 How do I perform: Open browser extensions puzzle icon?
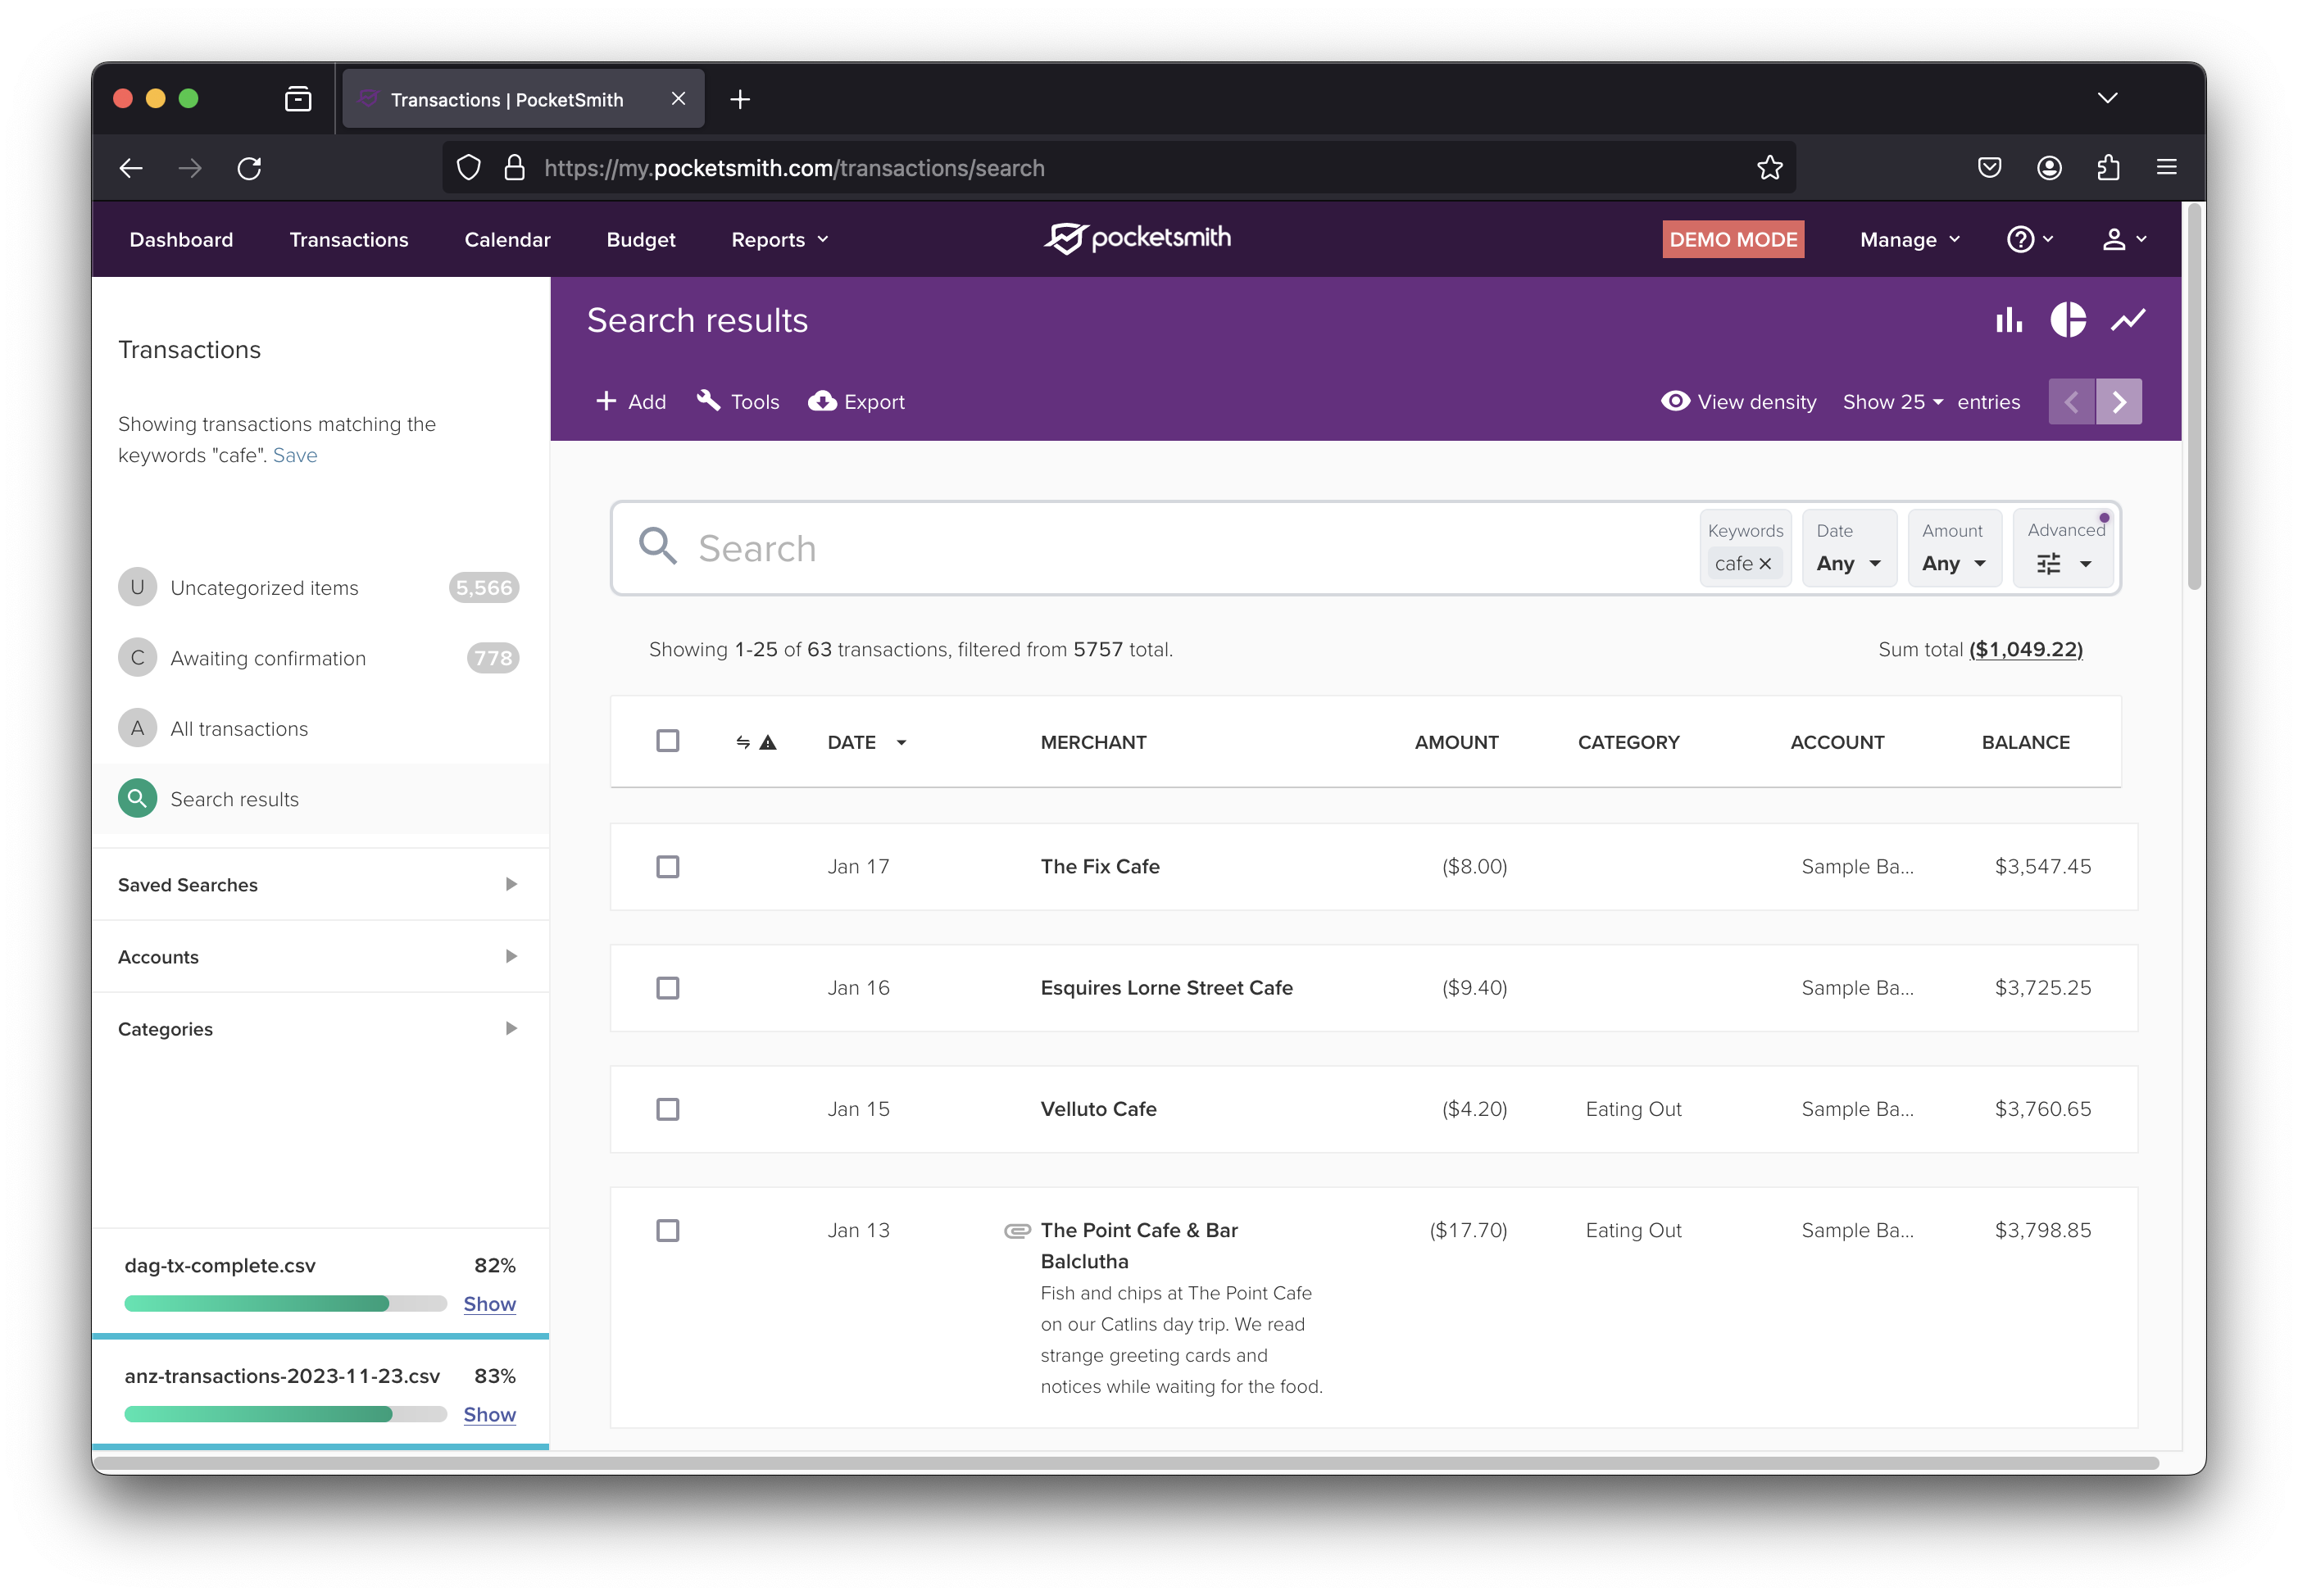pos(2108,167)
